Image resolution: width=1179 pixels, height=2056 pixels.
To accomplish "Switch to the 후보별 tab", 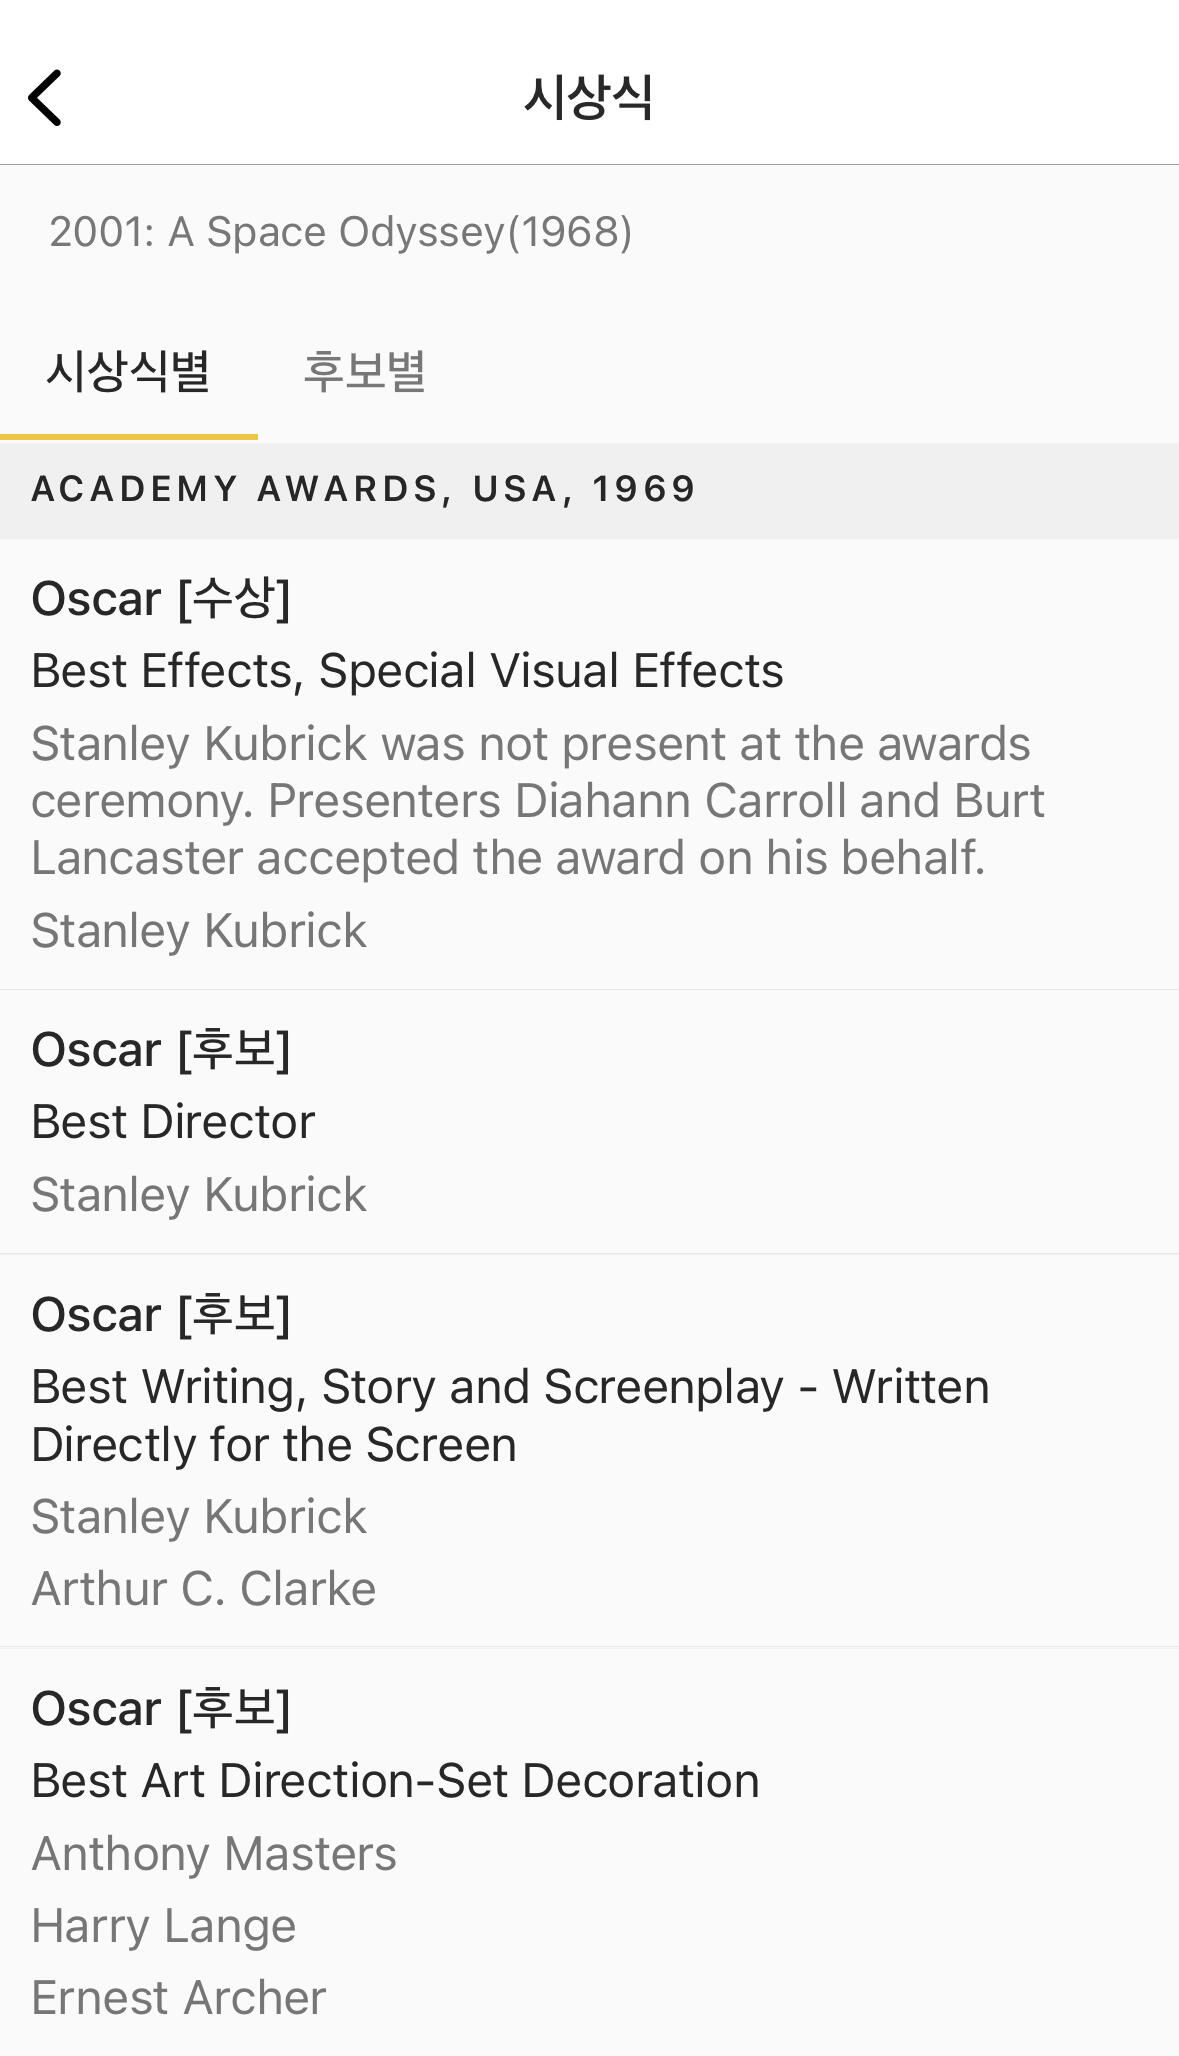I will click(x=365, y=372).
